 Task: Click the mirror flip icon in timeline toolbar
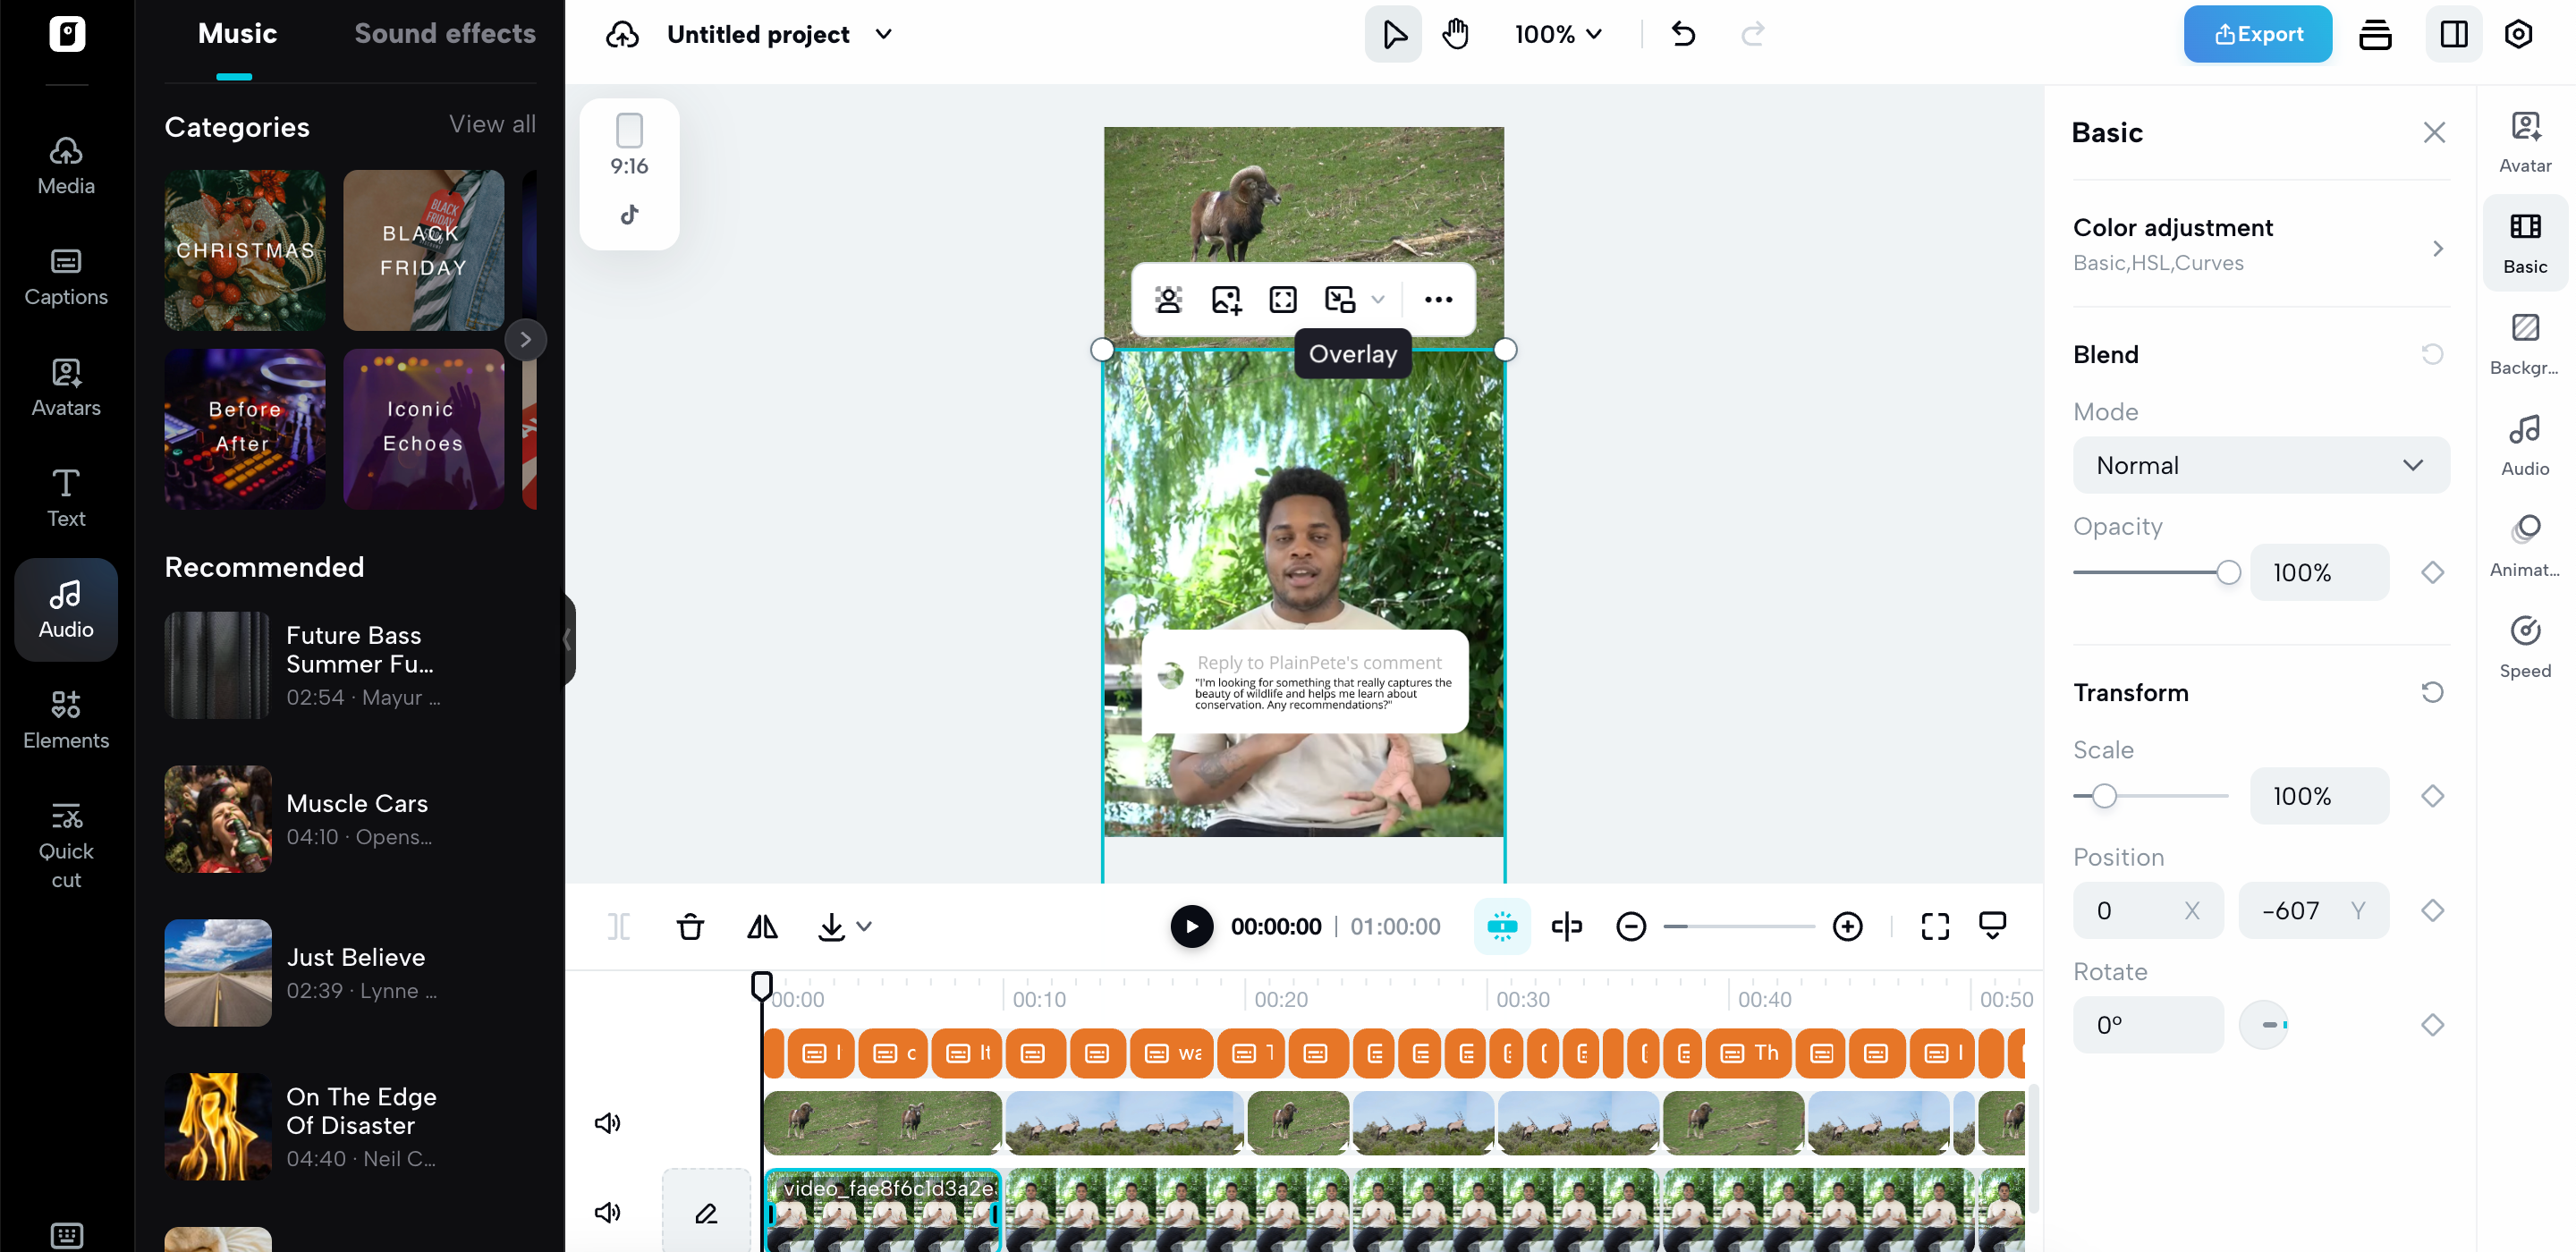[762, 927]
